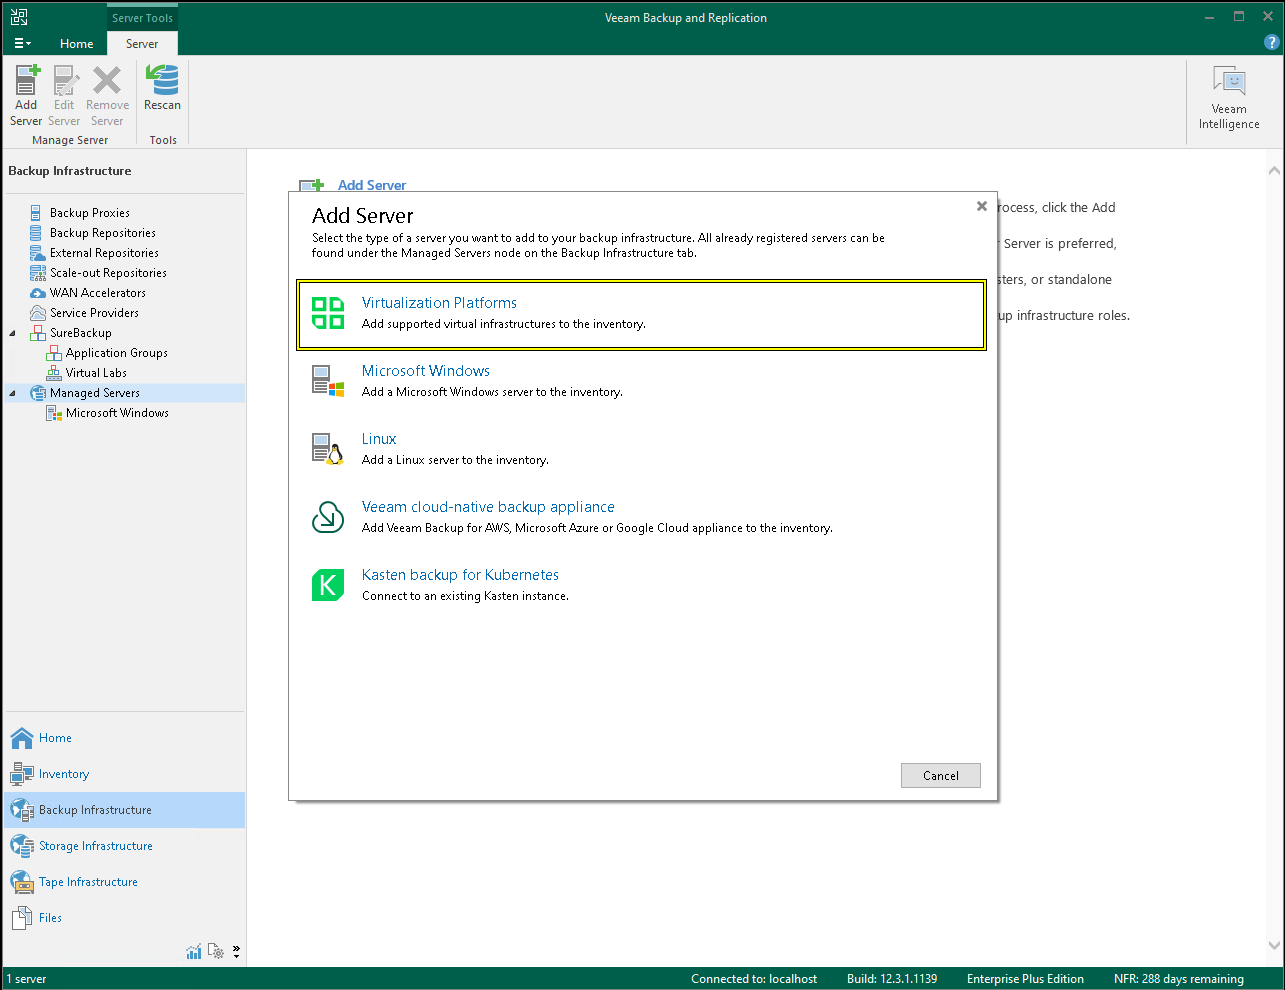Click the Veeam cloud-native appliance icon
The width and height of the screenshot is (1285, 990).
[328, 517]
